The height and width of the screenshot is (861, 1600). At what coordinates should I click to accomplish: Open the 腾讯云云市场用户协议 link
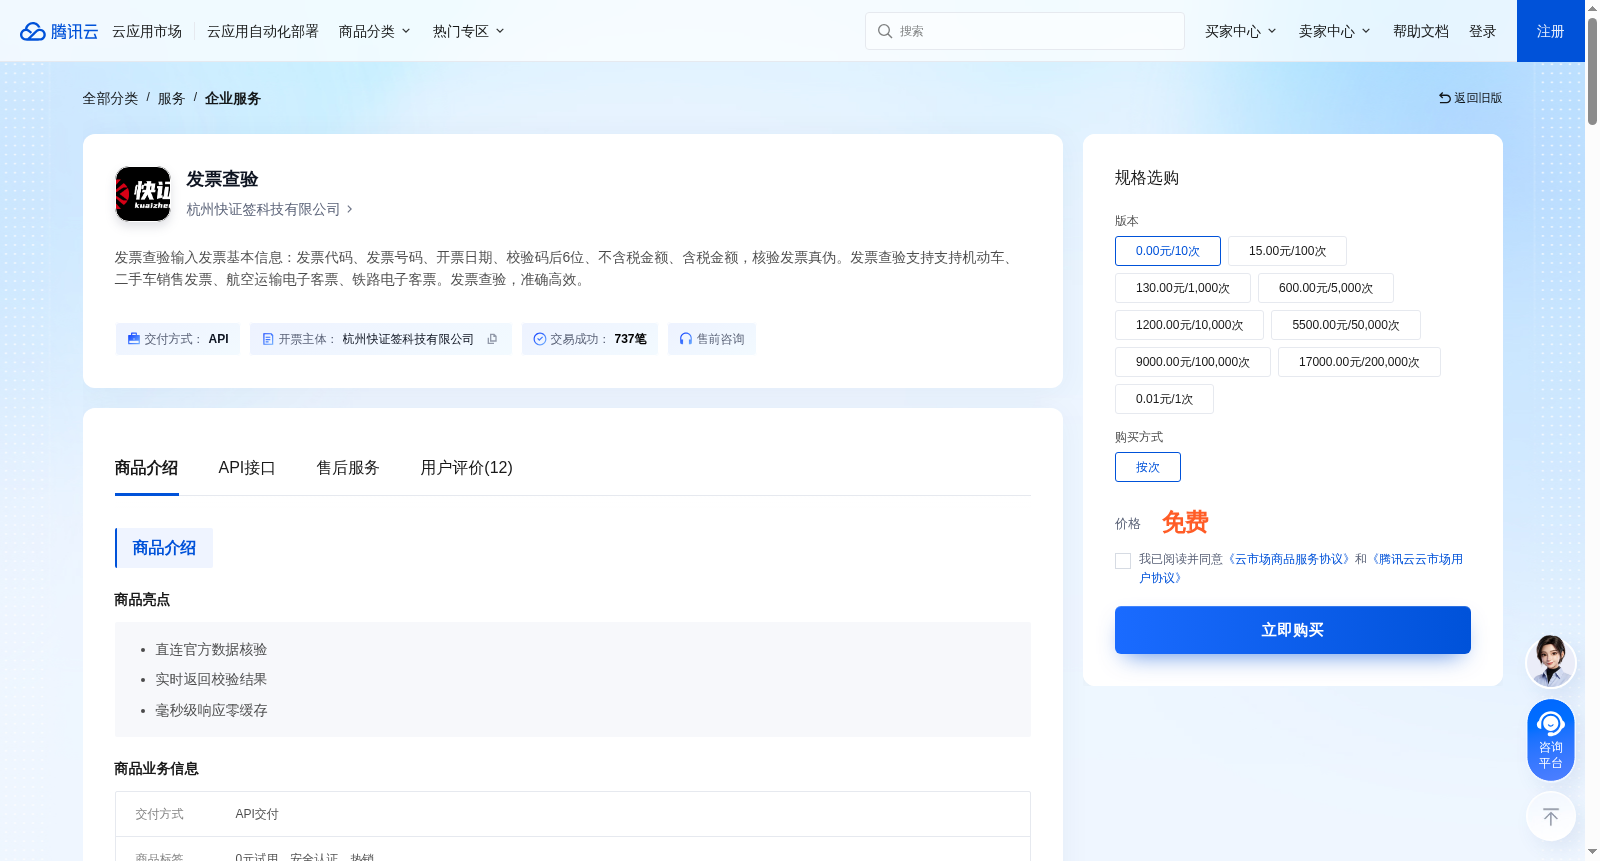click(1417, 559)
